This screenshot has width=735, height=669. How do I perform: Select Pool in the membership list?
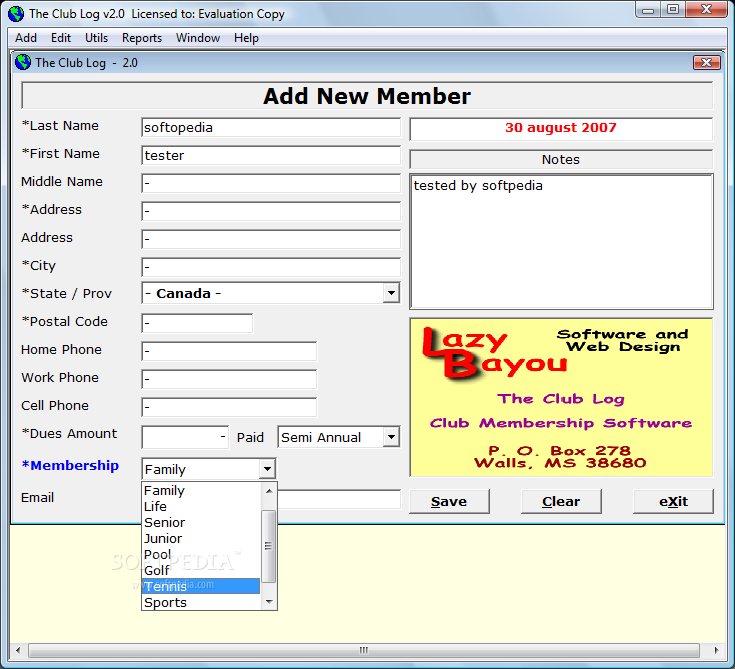point(201,555)
